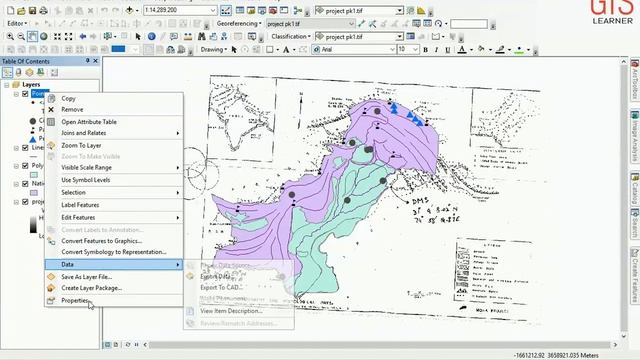640x360 pixels.
Task: Open the Georeferencing menu dropdown
Action: point(239,24)
